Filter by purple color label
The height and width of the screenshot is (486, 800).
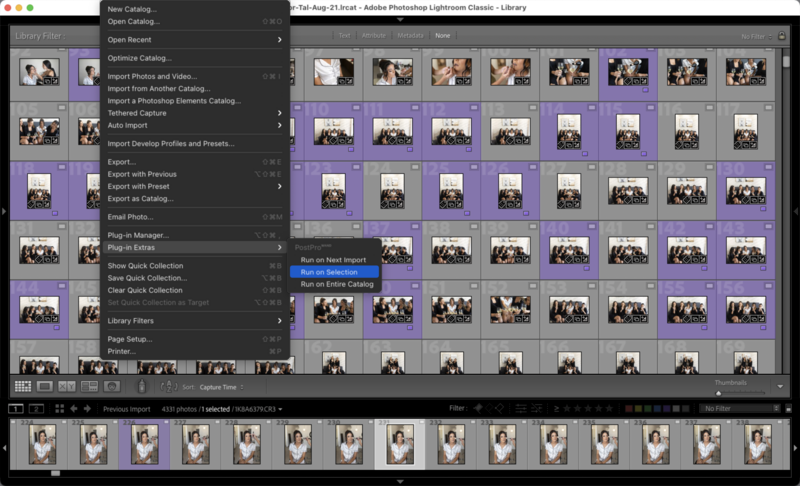point(666,408)
